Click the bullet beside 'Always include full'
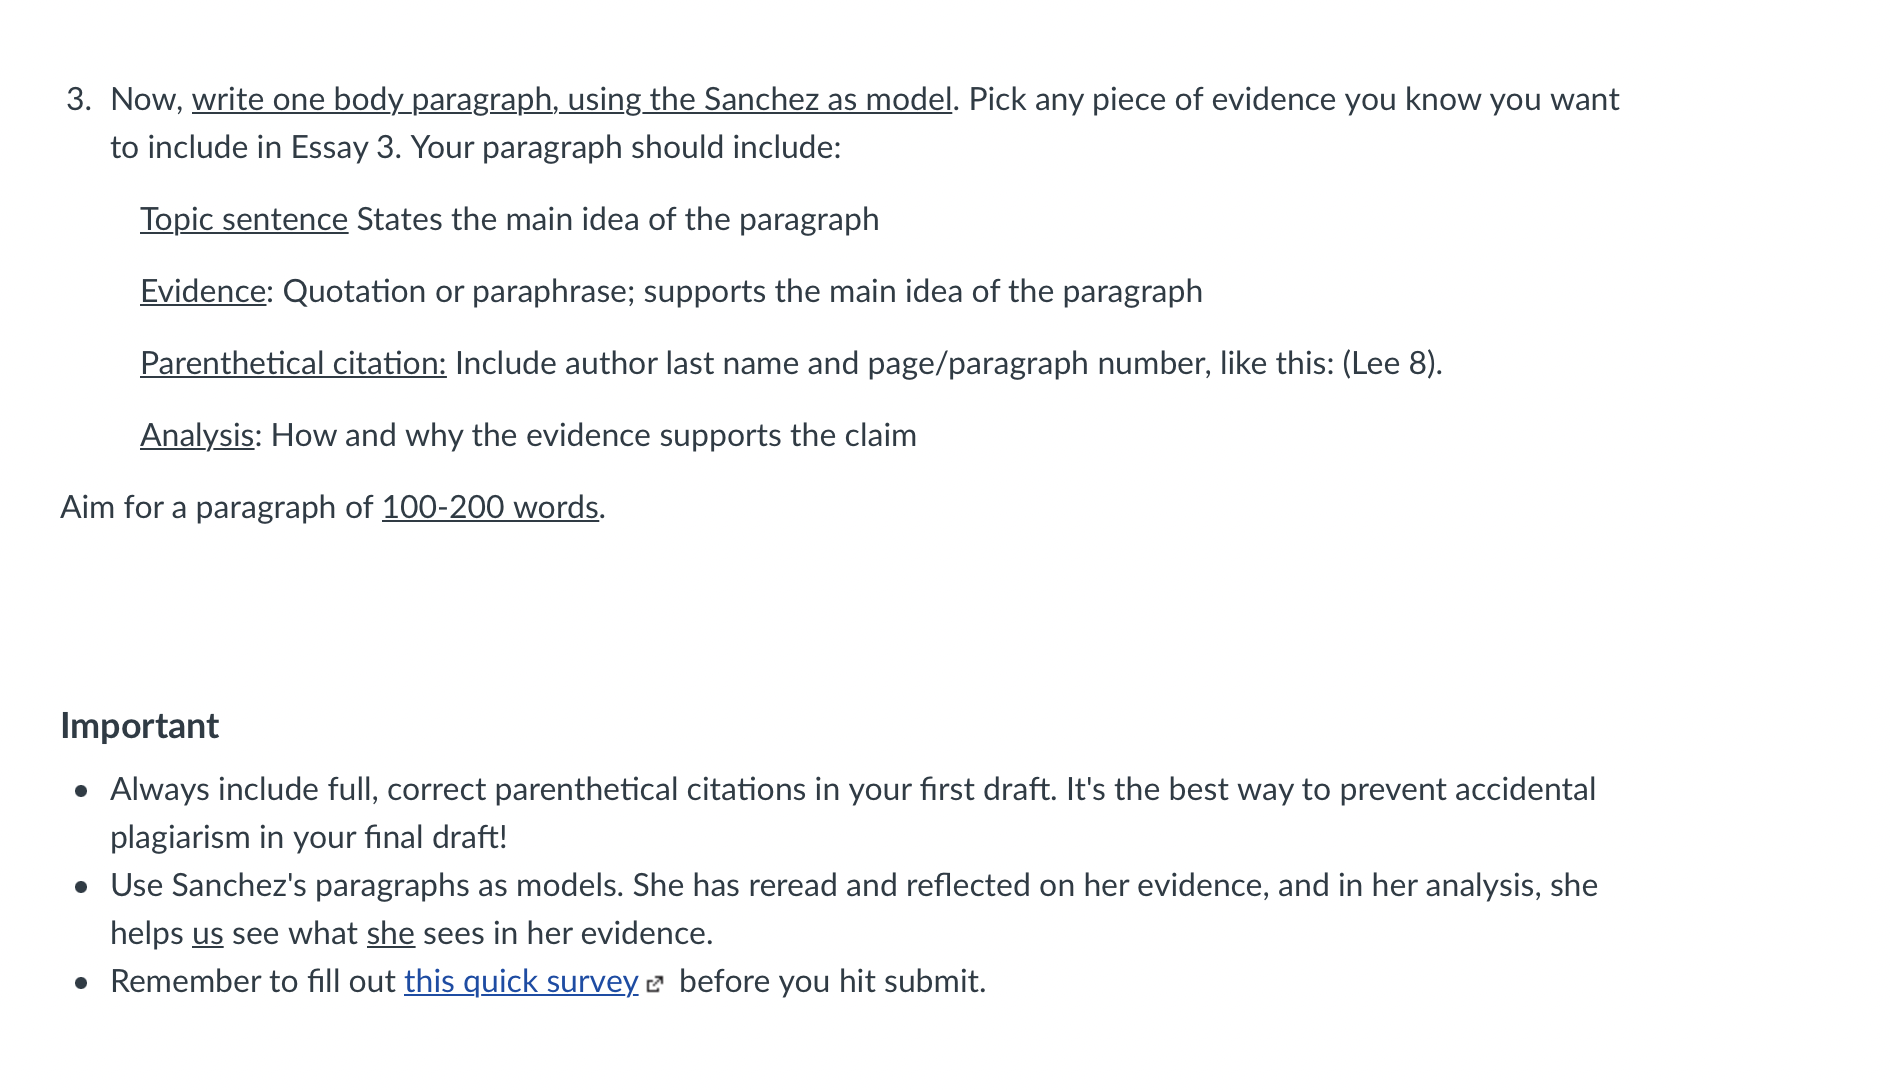1890x1090 pixels. [82, 792]
